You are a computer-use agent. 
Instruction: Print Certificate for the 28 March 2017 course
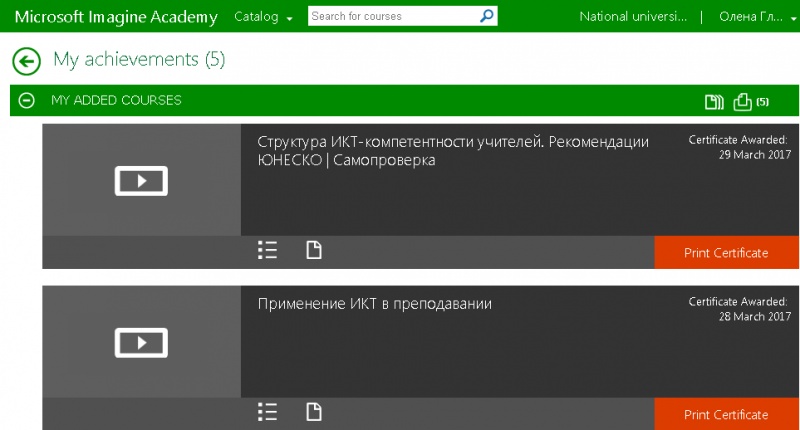[x=727, y=414]
